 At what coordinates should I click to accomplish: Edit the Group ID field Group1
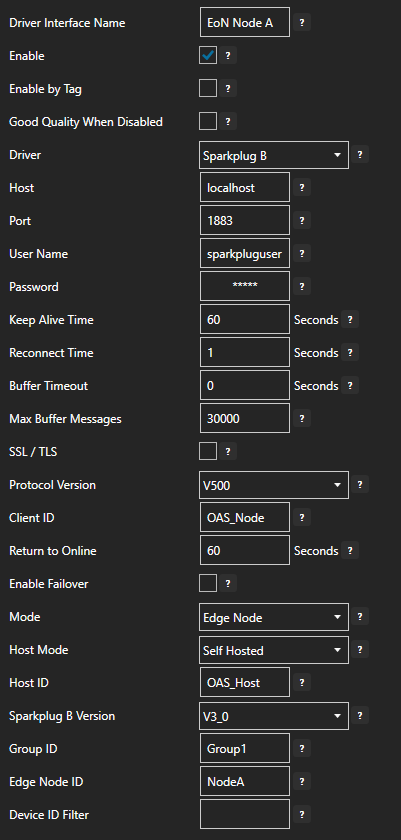(x=245, y=748)
